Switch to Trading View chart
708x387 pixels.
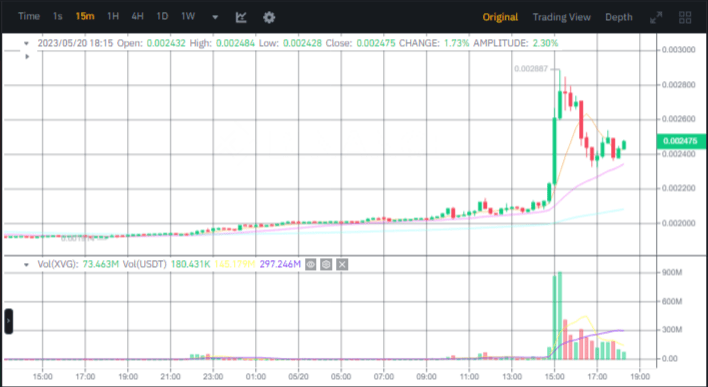(x=562, y=17)
